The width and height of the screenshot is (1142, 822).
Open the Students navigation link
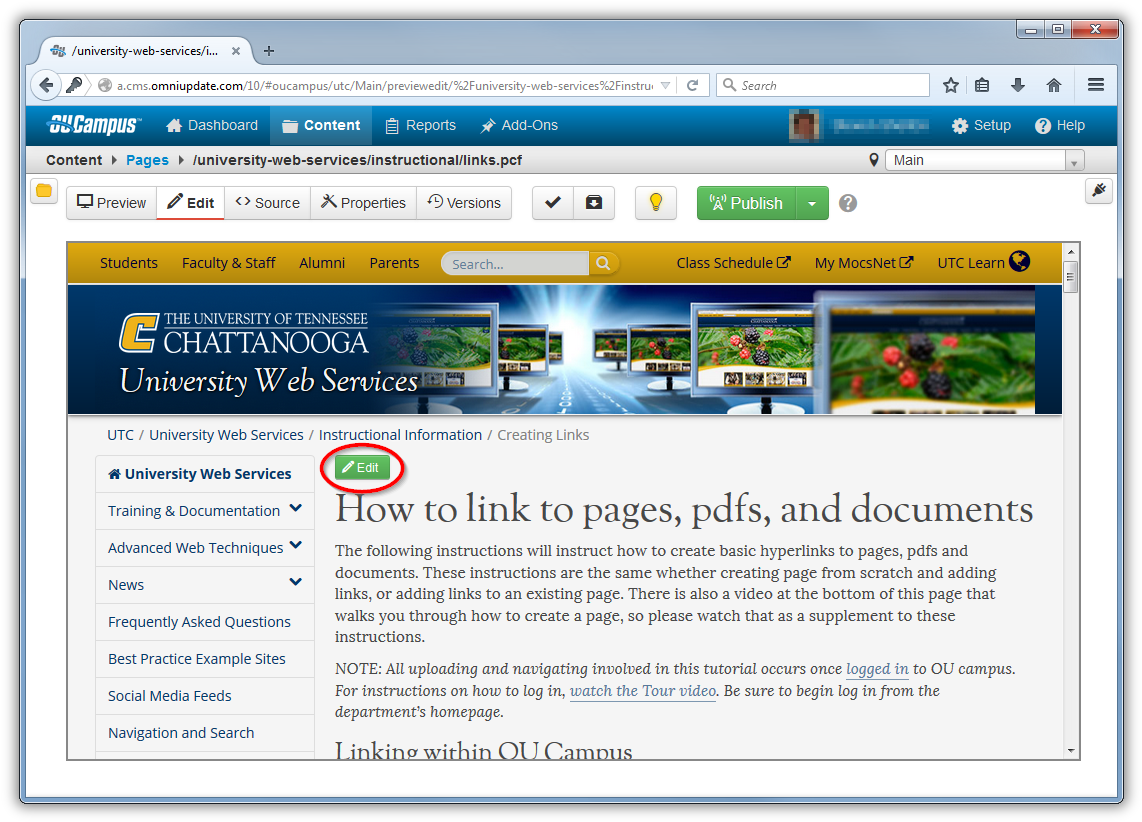click(129, 263)
